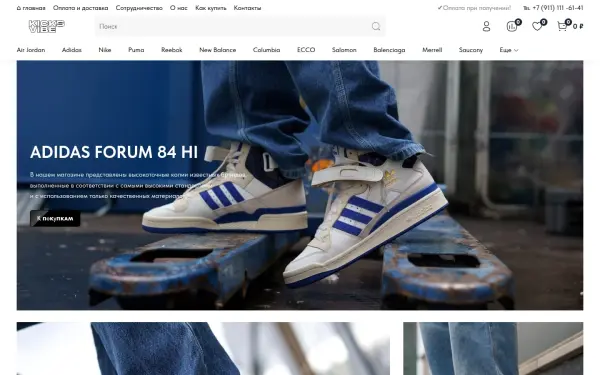Viewport: 600px width, 375px height.
Task: Open the favorites heart icon
Action: 537,26
